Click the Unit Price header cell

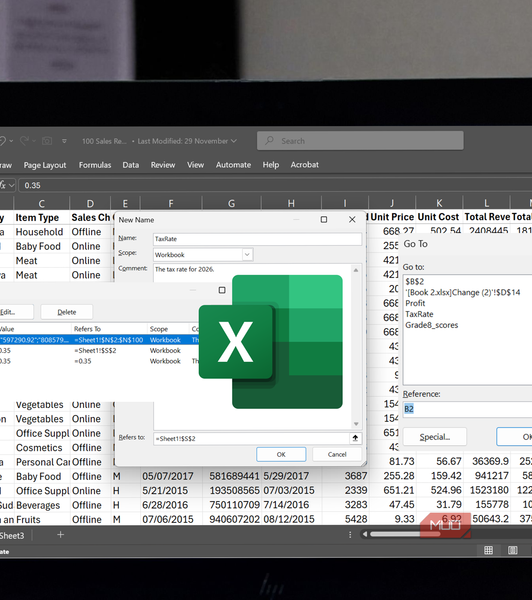click(x=392, y=217)
